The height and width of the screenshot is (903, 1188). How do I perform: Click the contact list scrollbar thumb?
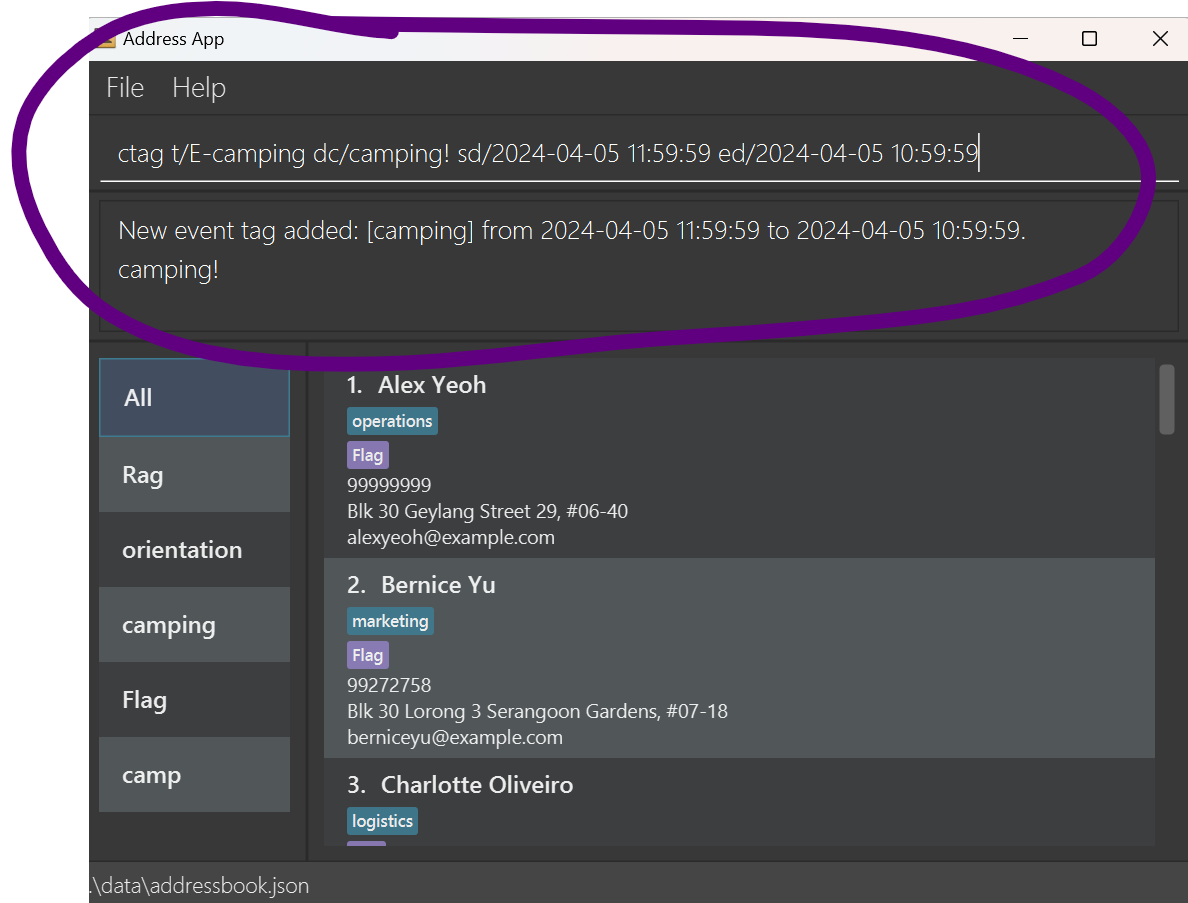pyautogui.click(x=1167, y=399)
